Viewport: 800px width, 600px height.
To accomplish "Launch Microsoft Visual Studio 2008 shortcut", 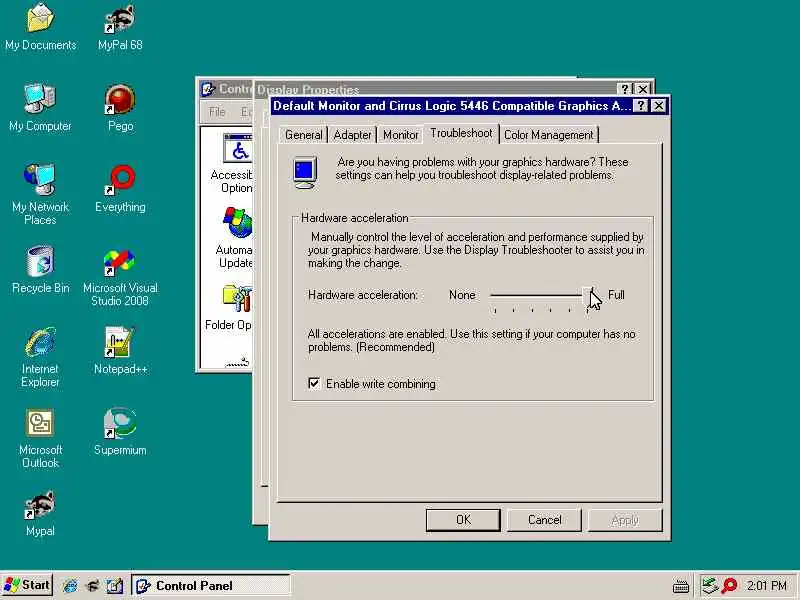I will point(120,278).
